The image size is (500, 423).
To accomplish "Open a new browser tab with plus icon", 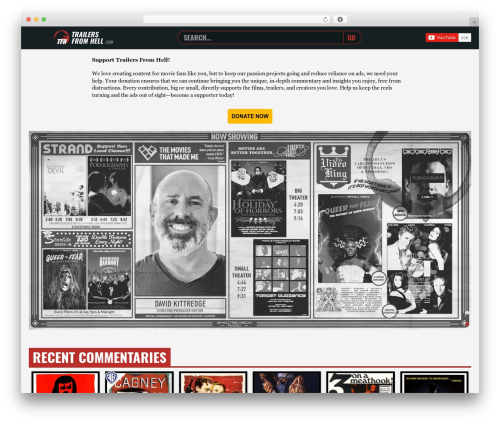I will pyautogui.click(x=474, y=22).
